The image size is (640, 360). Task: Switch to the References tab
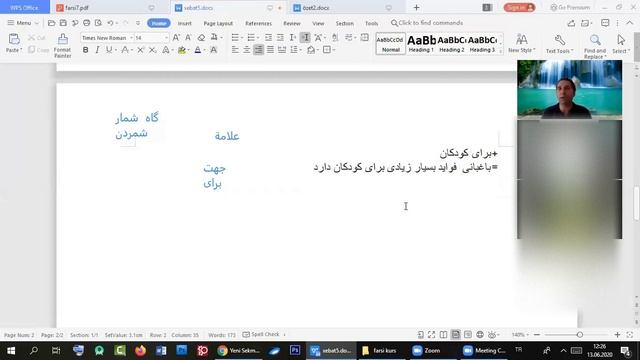(x=258, y=24)
